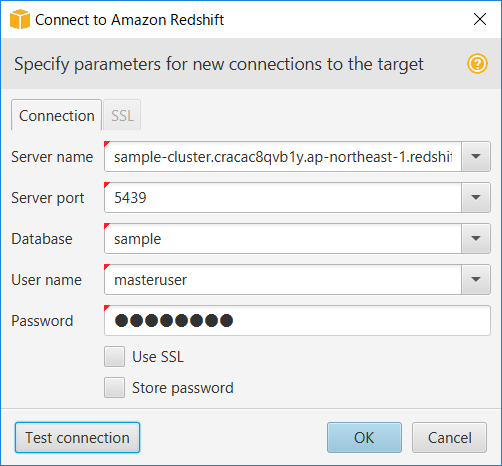Screen dimensions: 502x466
Task: Select the Connection tab
Action: click(x=56, y=115)
